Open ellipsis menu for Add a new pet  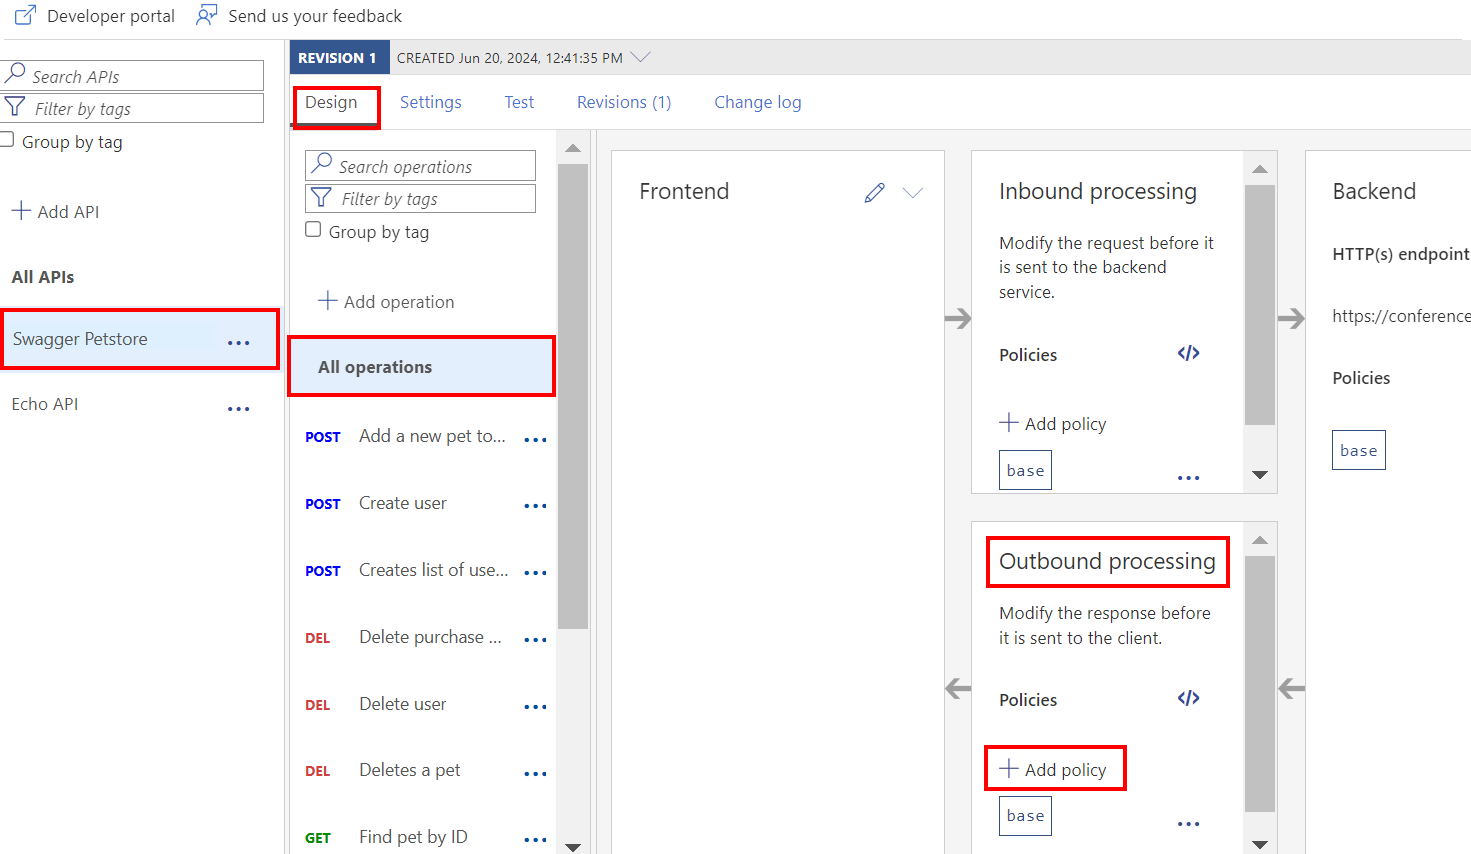pyautogui.click(x=535, y=440)
